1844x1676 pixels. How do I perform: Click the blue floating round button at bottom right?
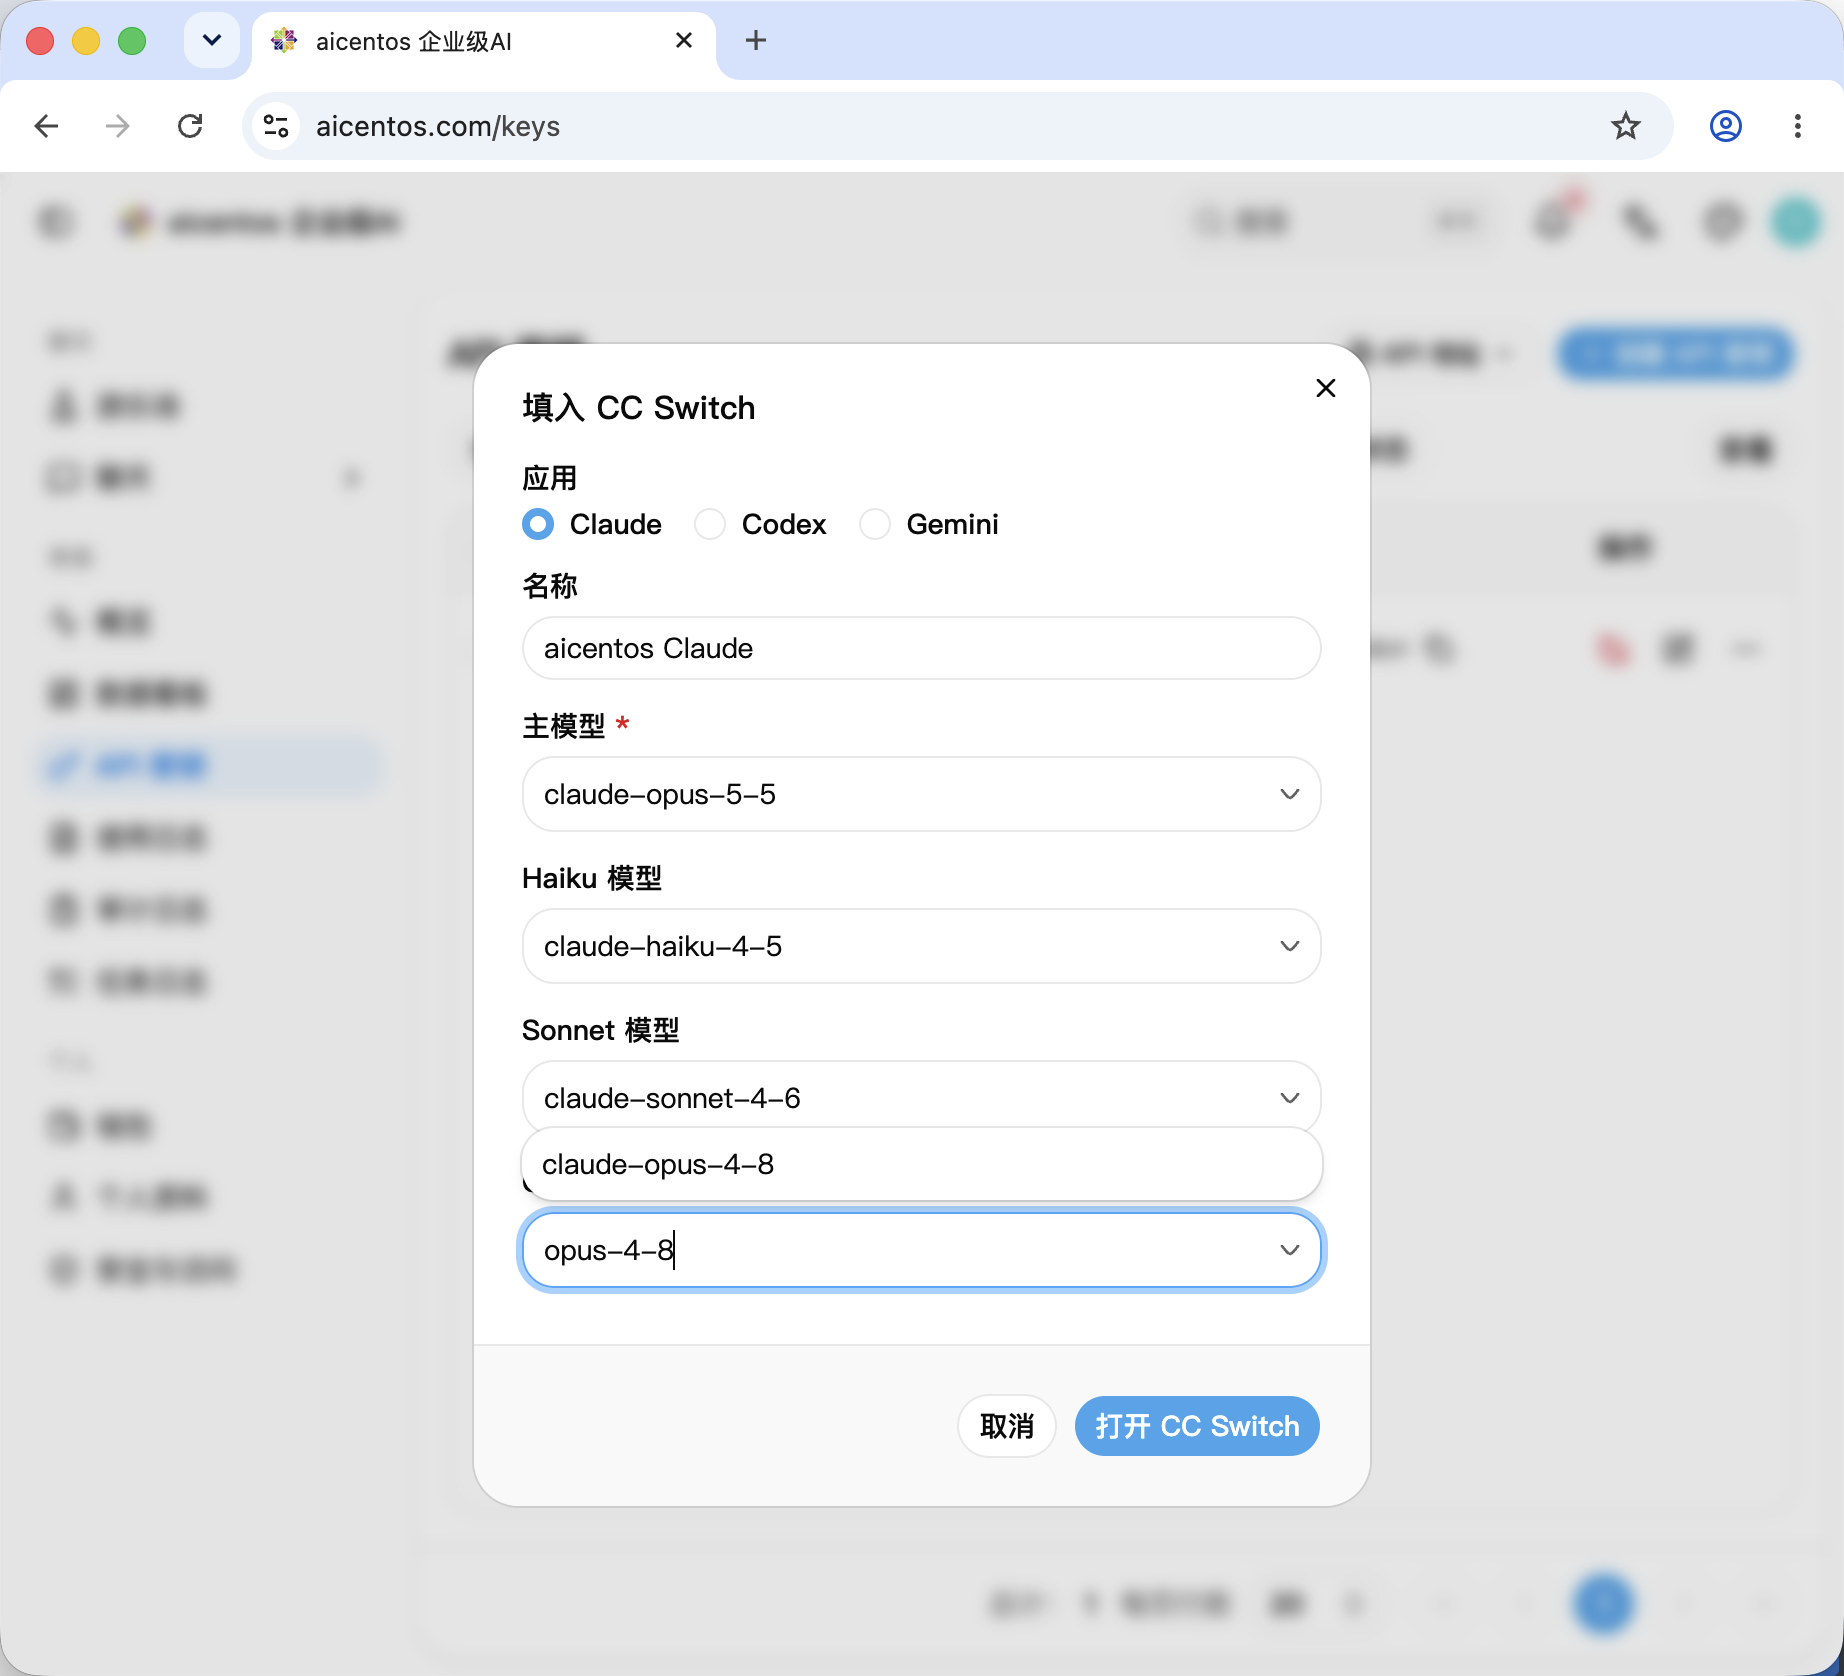[1604, 1603]
